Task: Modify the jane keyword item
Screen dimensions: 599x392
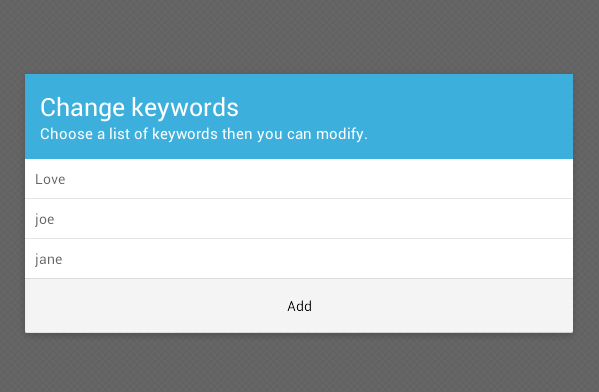Action: click(x=299, y=259)
